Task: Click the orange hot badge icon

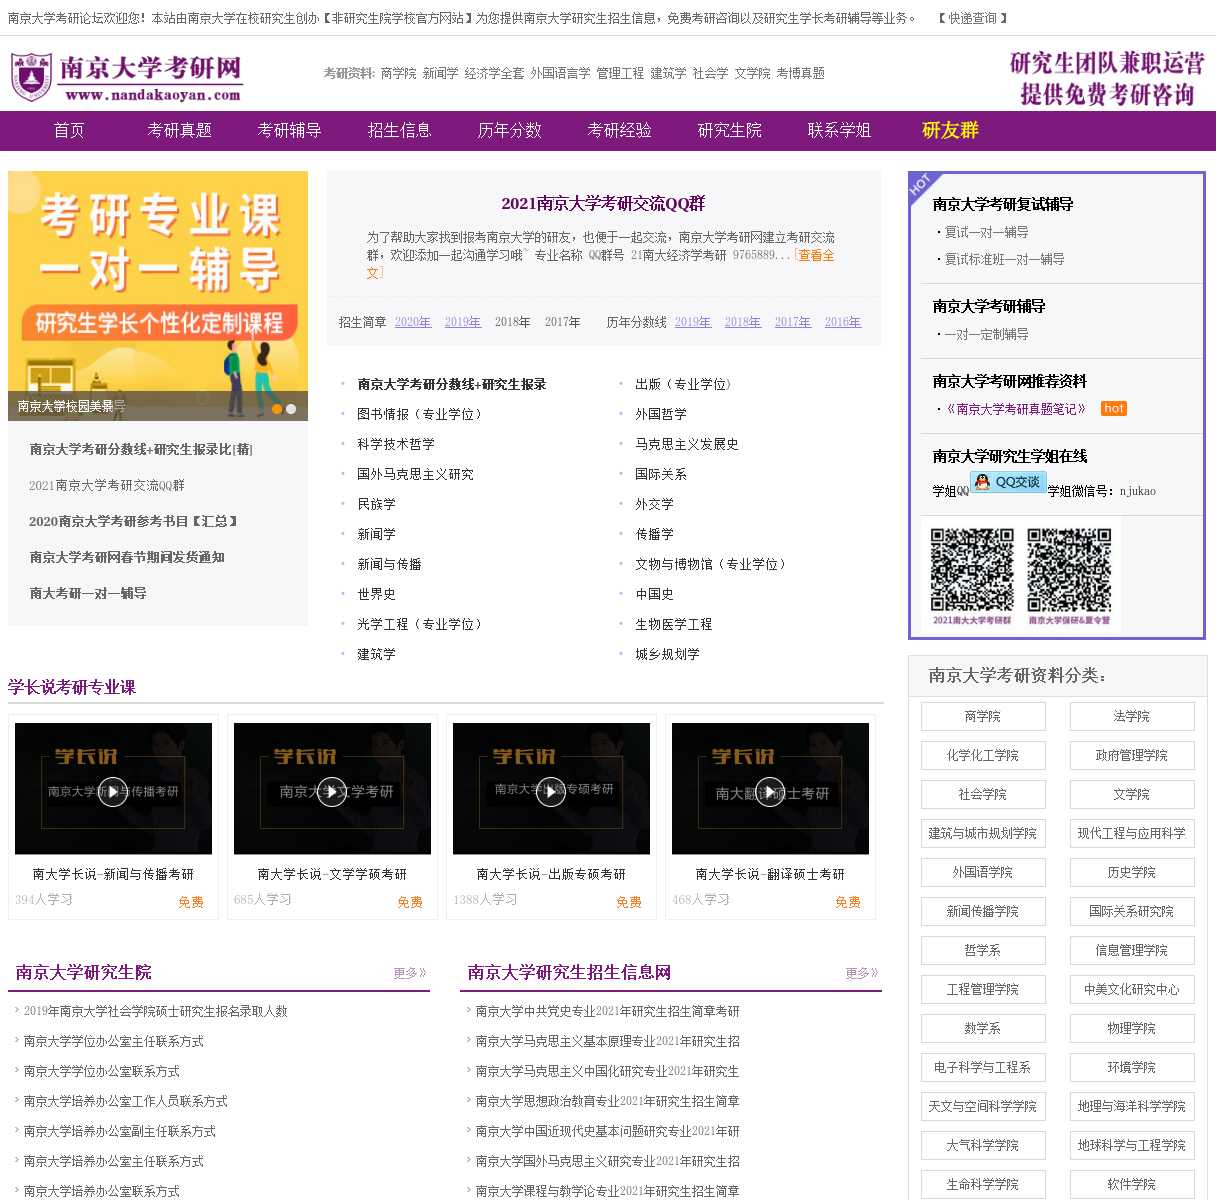Action: 1113,408
